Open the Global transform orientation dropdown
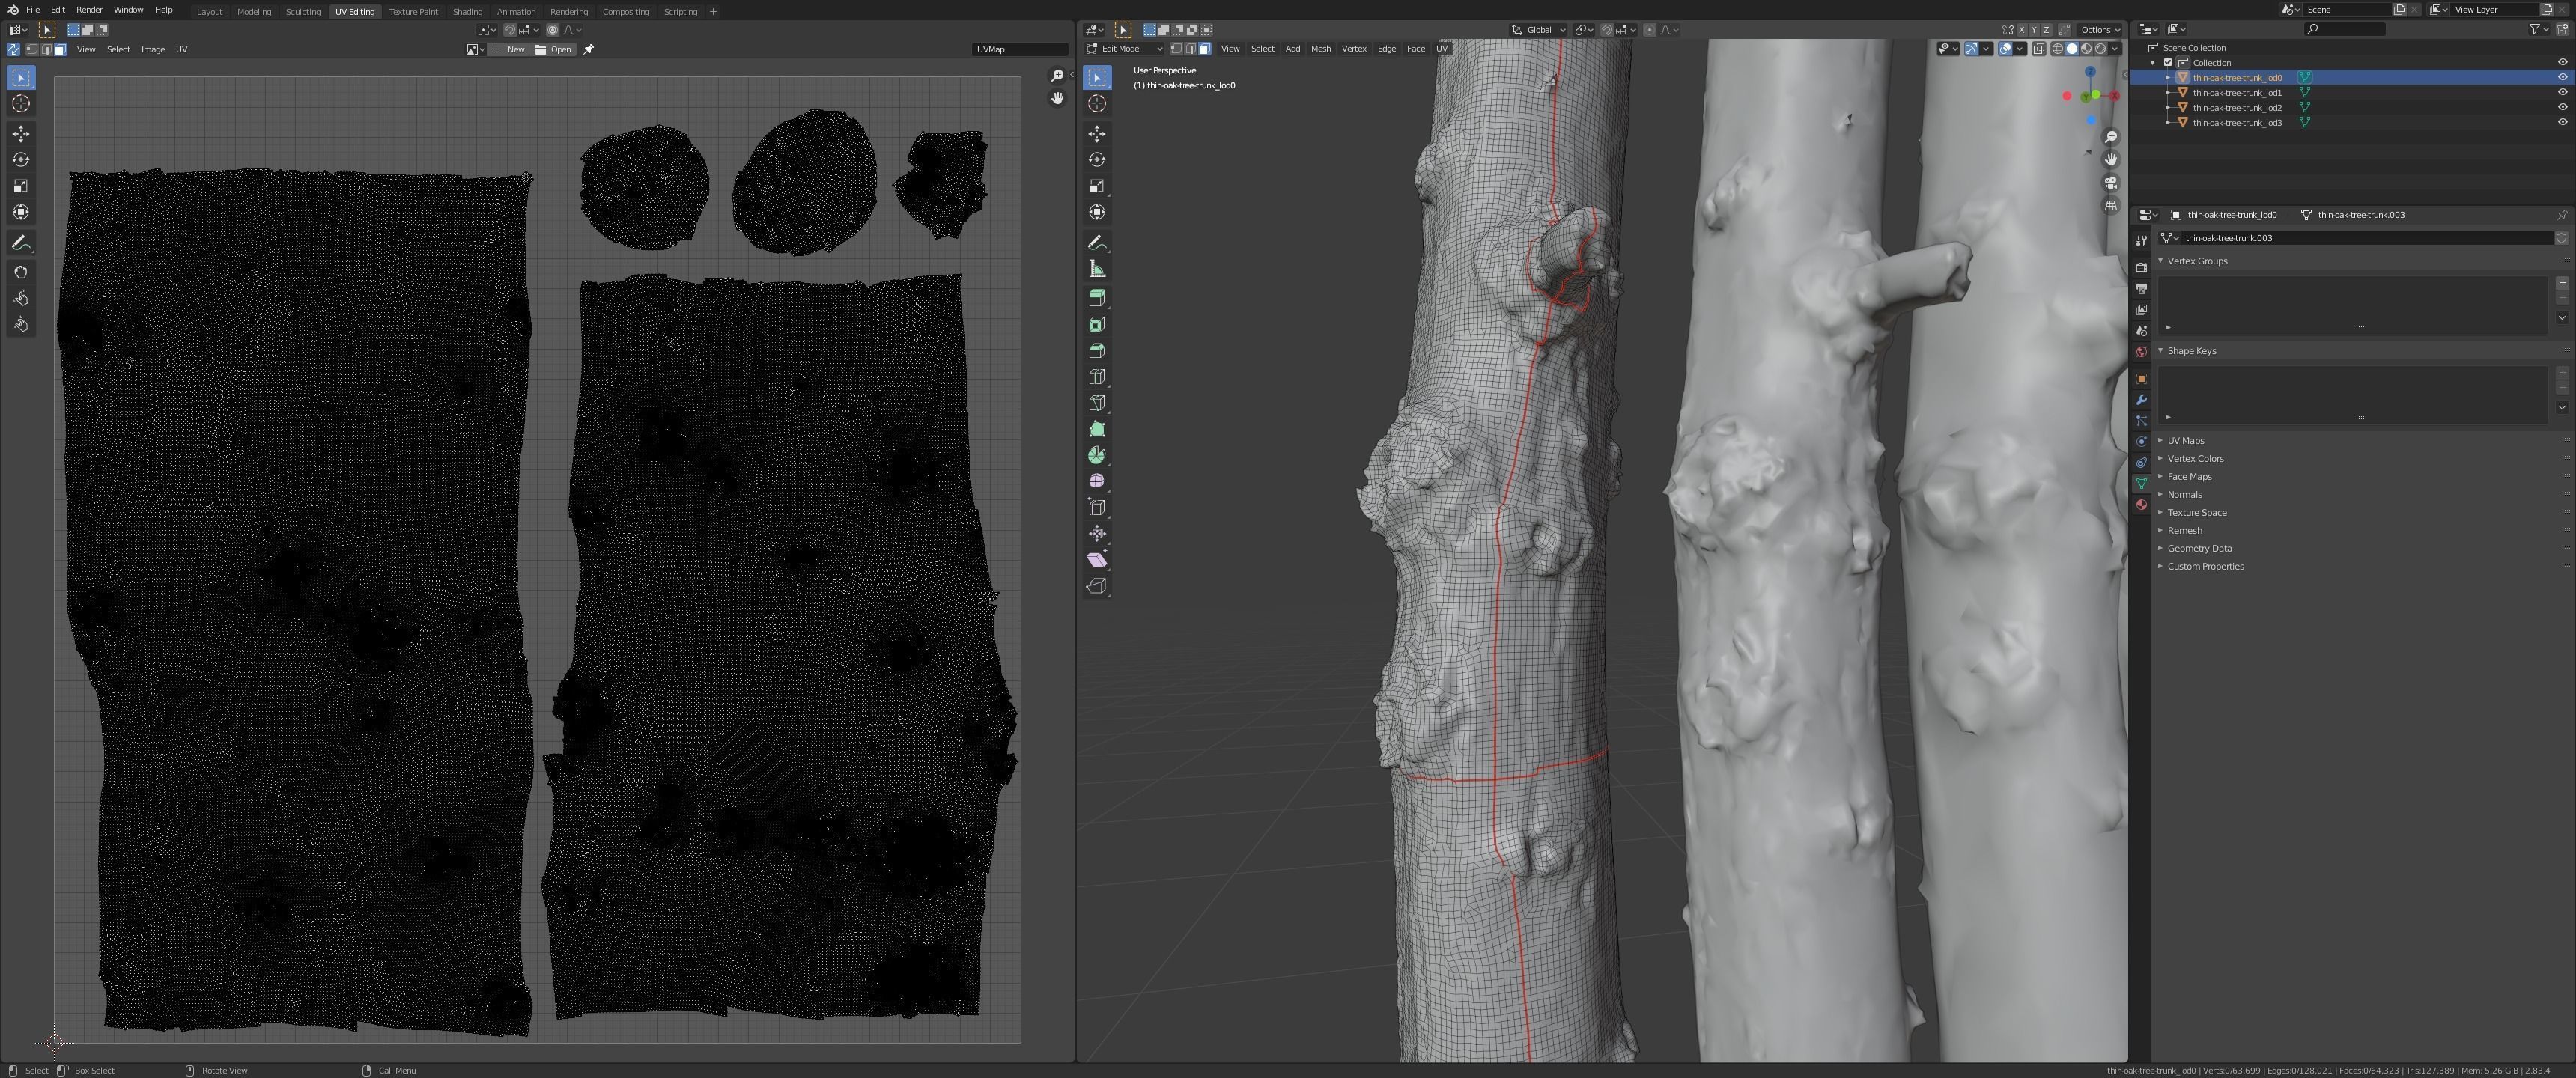Screen dimensions: 2576x1078 coord(1539,30)
